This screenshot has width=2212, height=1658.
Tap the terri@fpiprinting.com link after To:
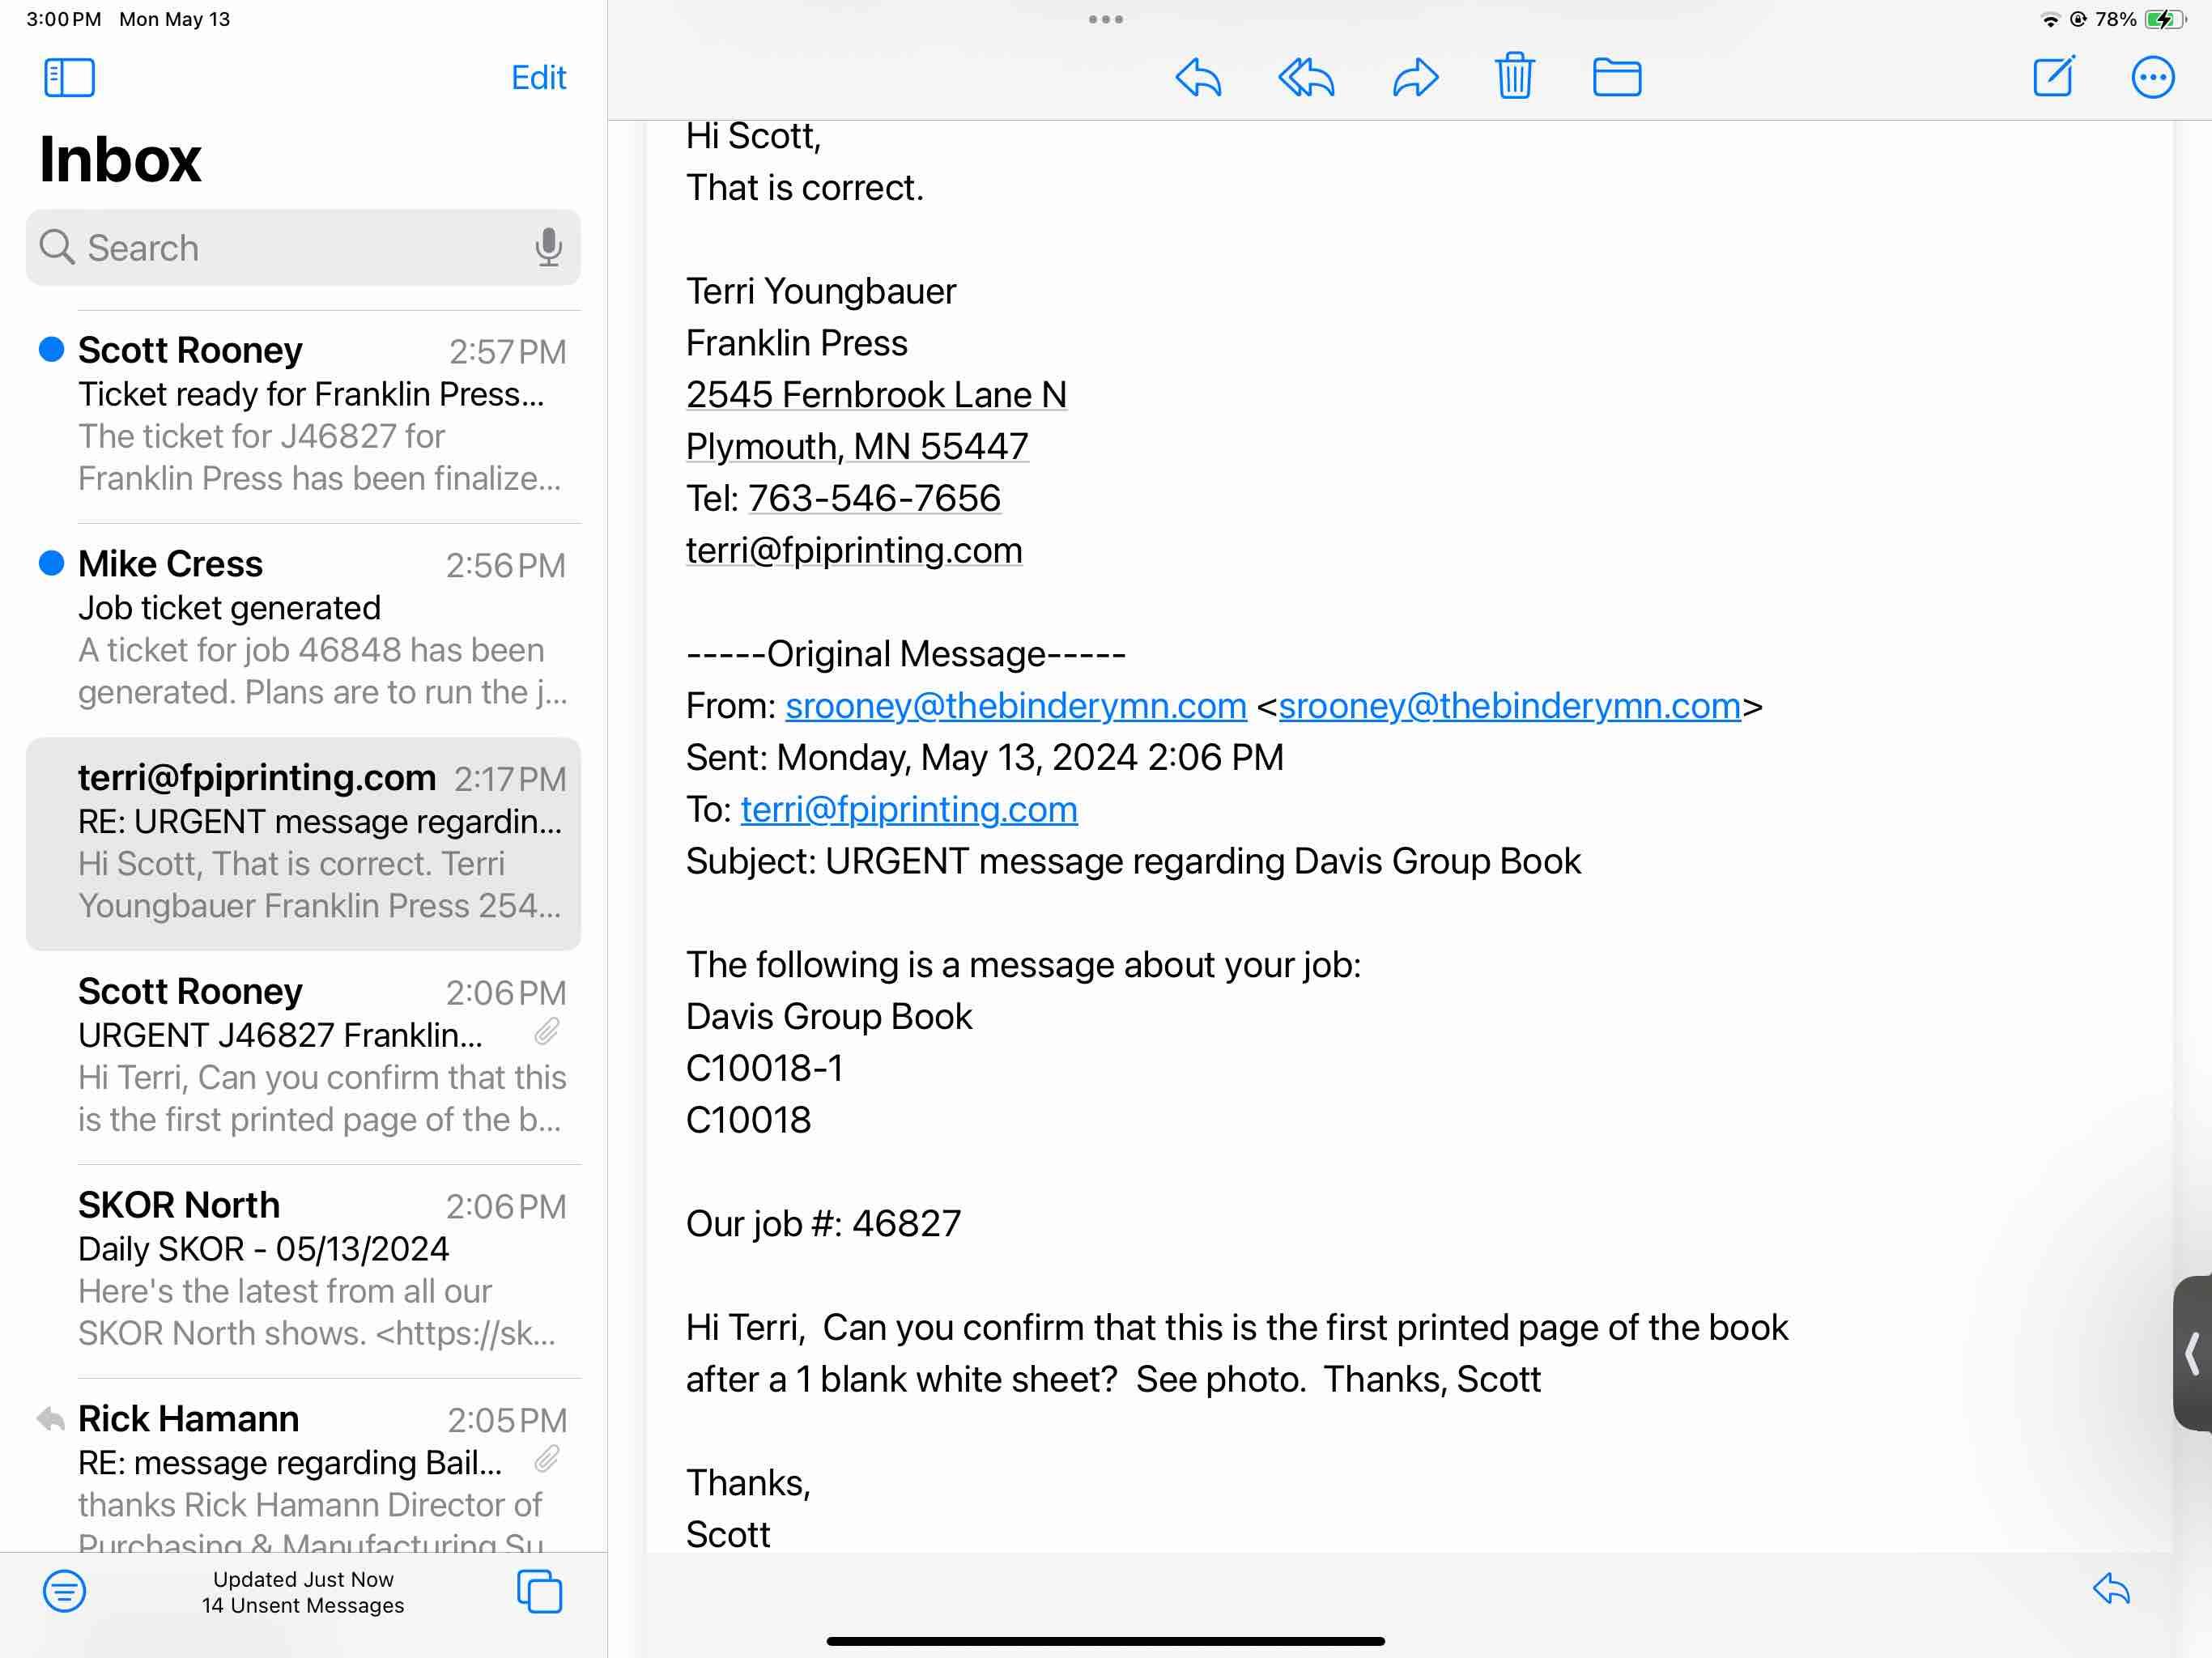pos(908,809)
